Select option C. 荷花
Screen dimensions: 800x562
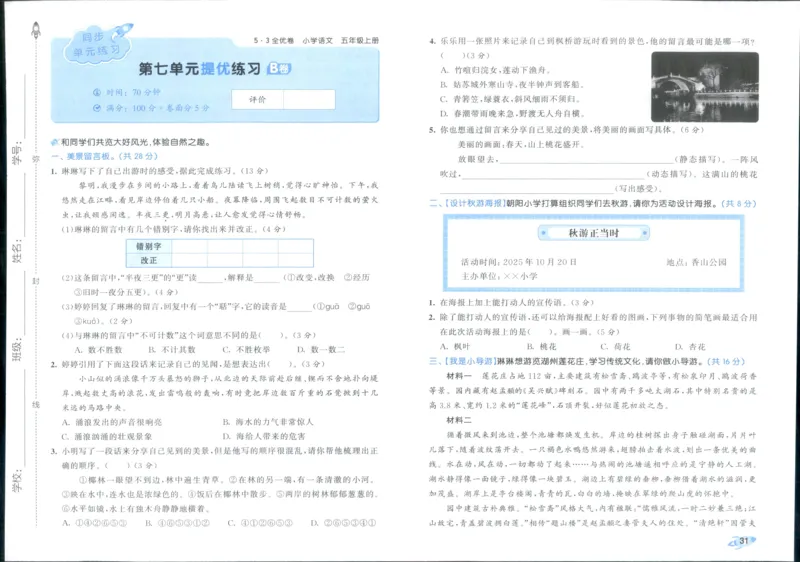(615, 346)
